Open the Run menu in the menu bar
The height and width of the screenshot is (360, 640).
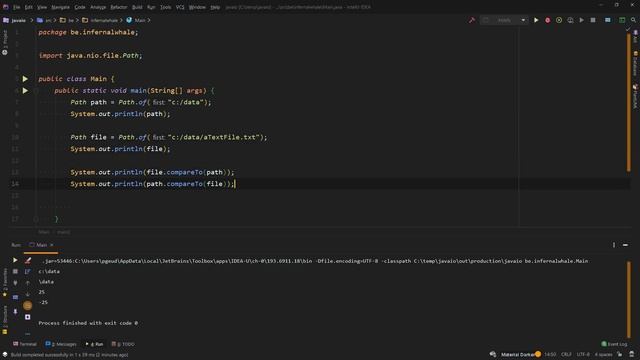[151, 7]
